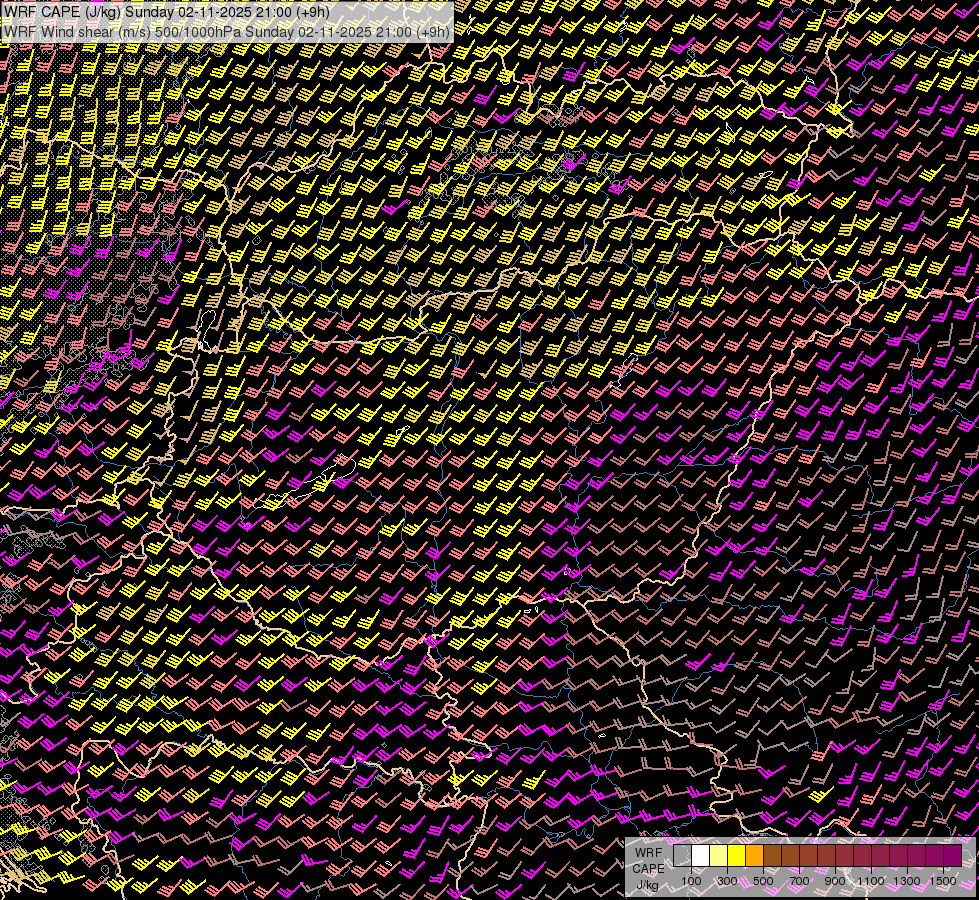Click the 700 label on the legend scale
This screenshot has width=979, height=900.
click(799, 881)
